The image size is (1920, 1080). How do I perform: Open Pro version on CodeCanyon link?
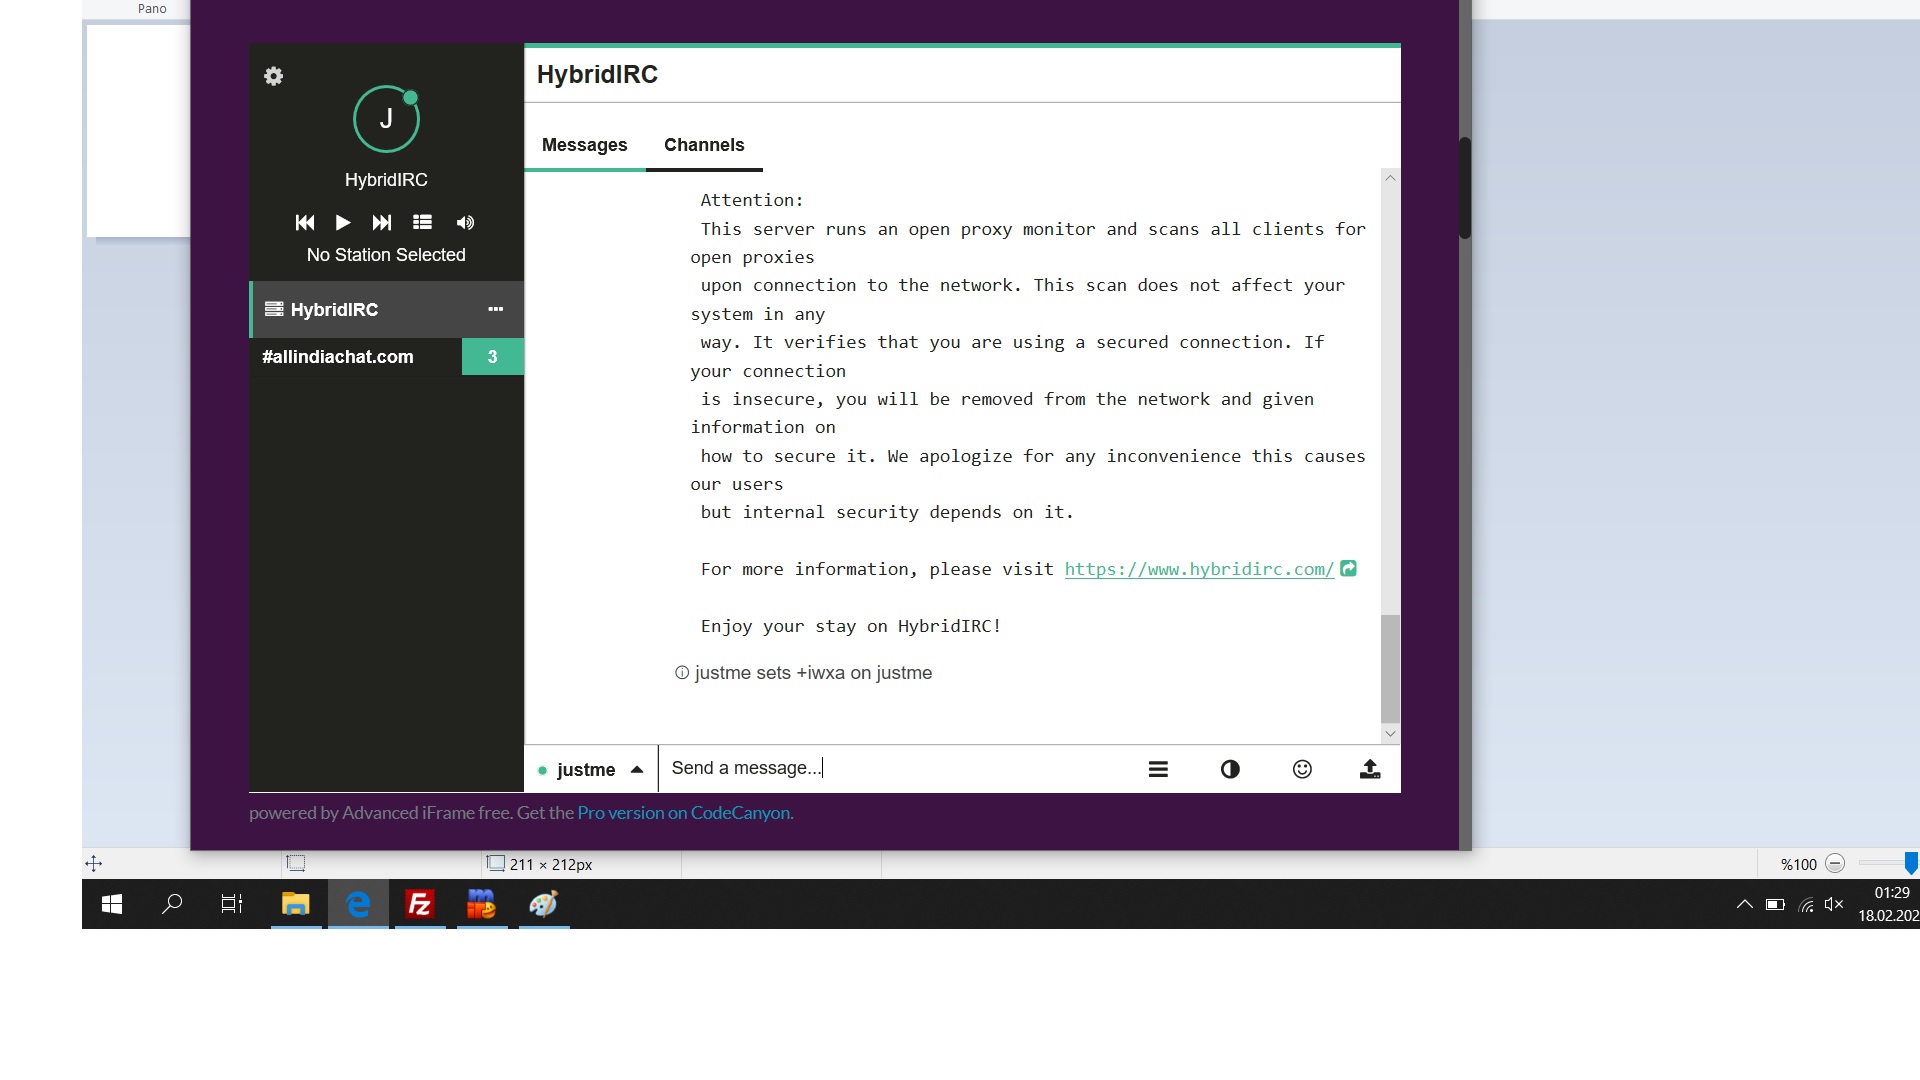(685, 813)
